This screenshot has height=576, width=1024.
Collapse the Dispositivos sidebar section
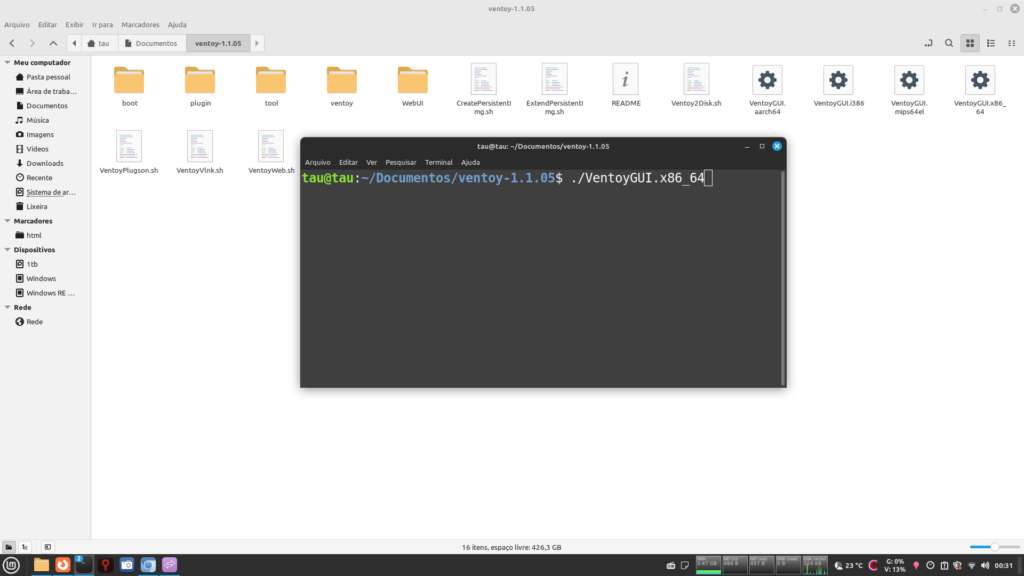(x=7, y=250)
